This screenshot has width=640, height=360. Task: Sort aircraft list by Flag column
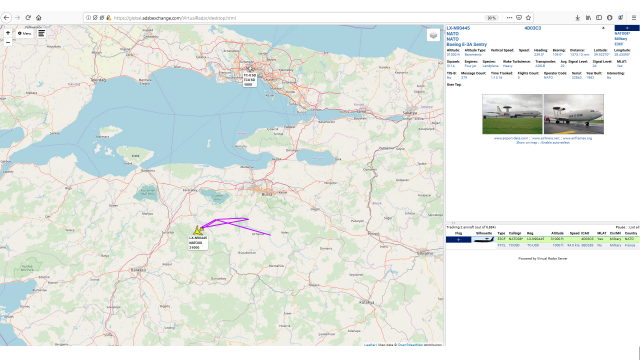point(458,233)
